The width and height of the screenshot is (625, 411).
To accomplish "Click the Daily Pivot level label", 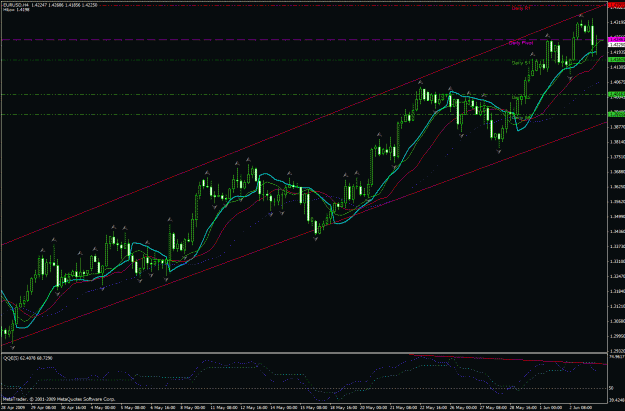I will (x=521, y=43).
